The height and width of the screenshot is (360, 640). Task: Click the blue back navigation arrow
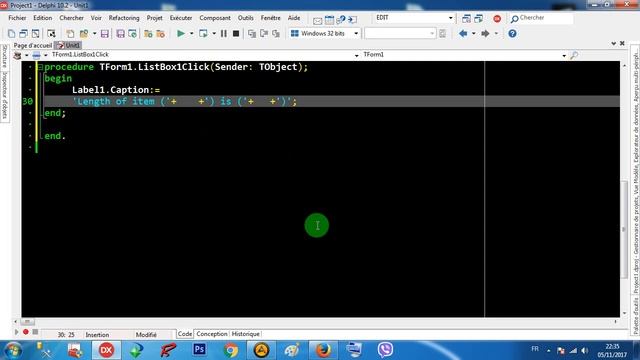pos(463,33)
